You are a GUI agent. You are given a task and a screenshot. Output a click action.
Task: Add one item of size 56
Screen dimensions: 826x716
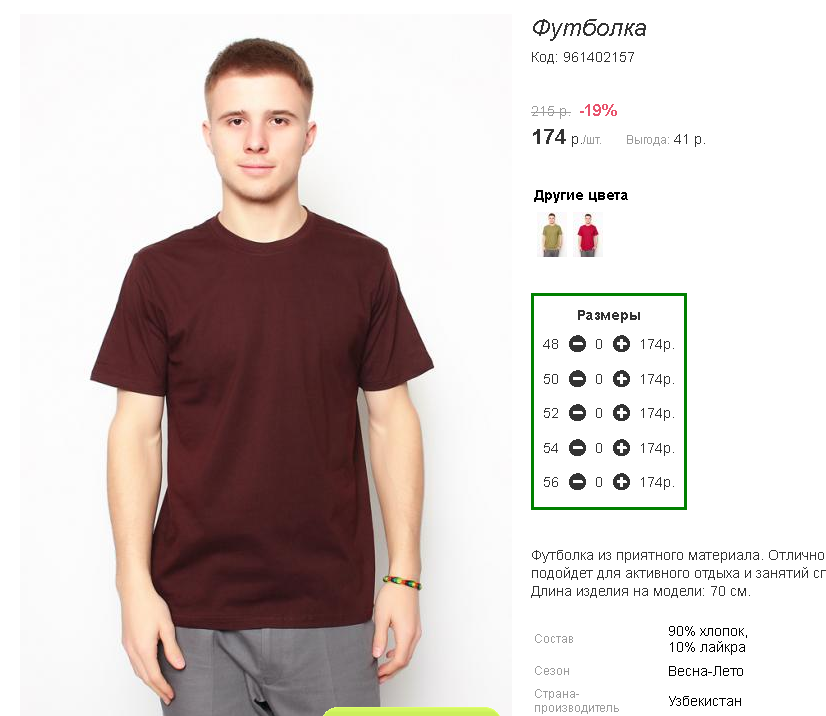[x=621, y=482]
